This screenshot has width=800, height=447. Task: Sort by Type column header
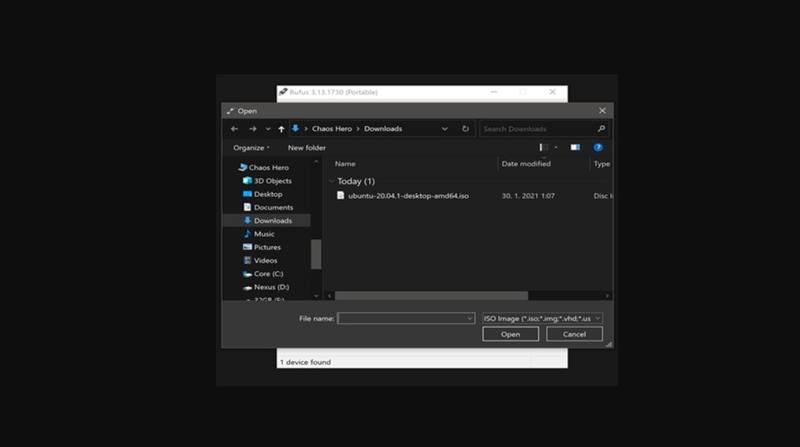tap(602, 164)
